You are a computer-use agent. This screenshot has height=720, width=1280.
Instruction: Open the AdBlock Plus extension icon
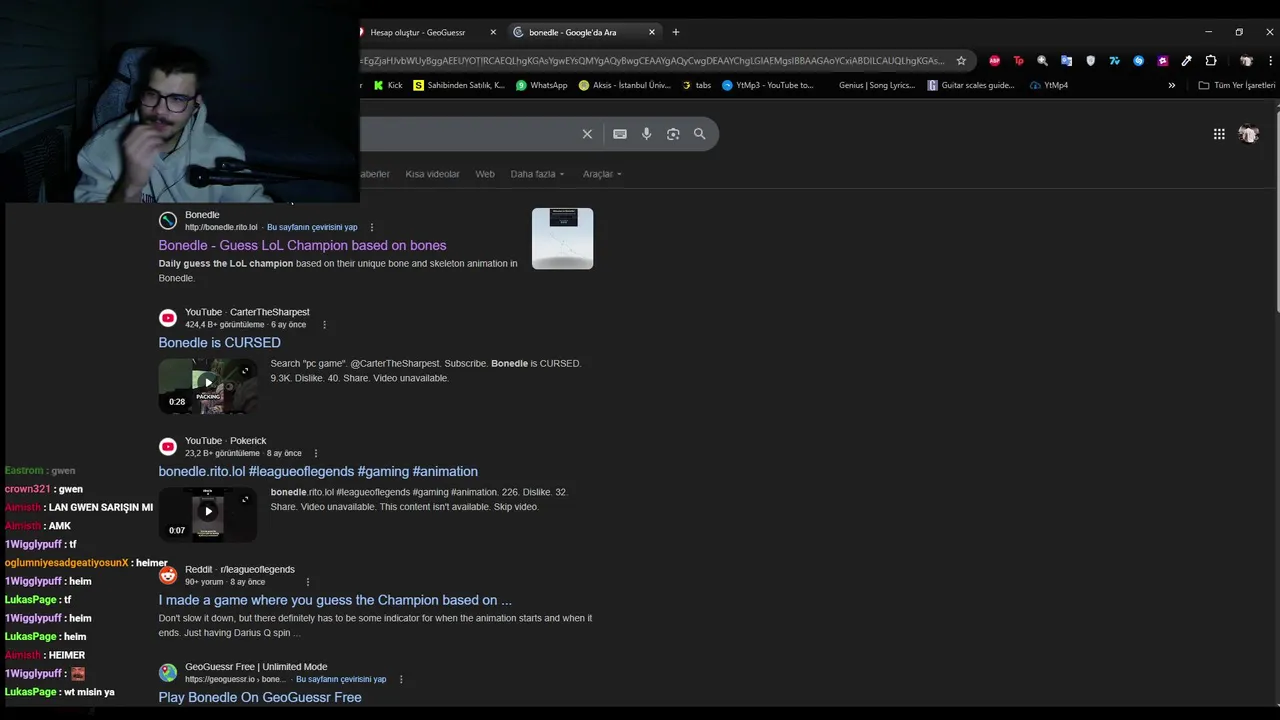pos(994,60)
